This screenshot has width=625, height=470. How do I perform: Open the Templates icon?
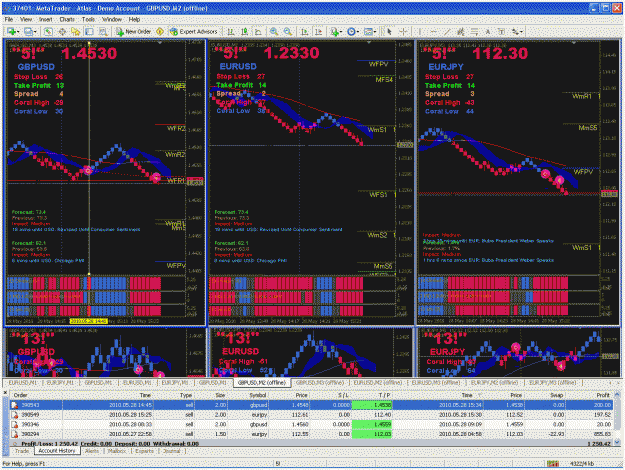pos(368,31)
